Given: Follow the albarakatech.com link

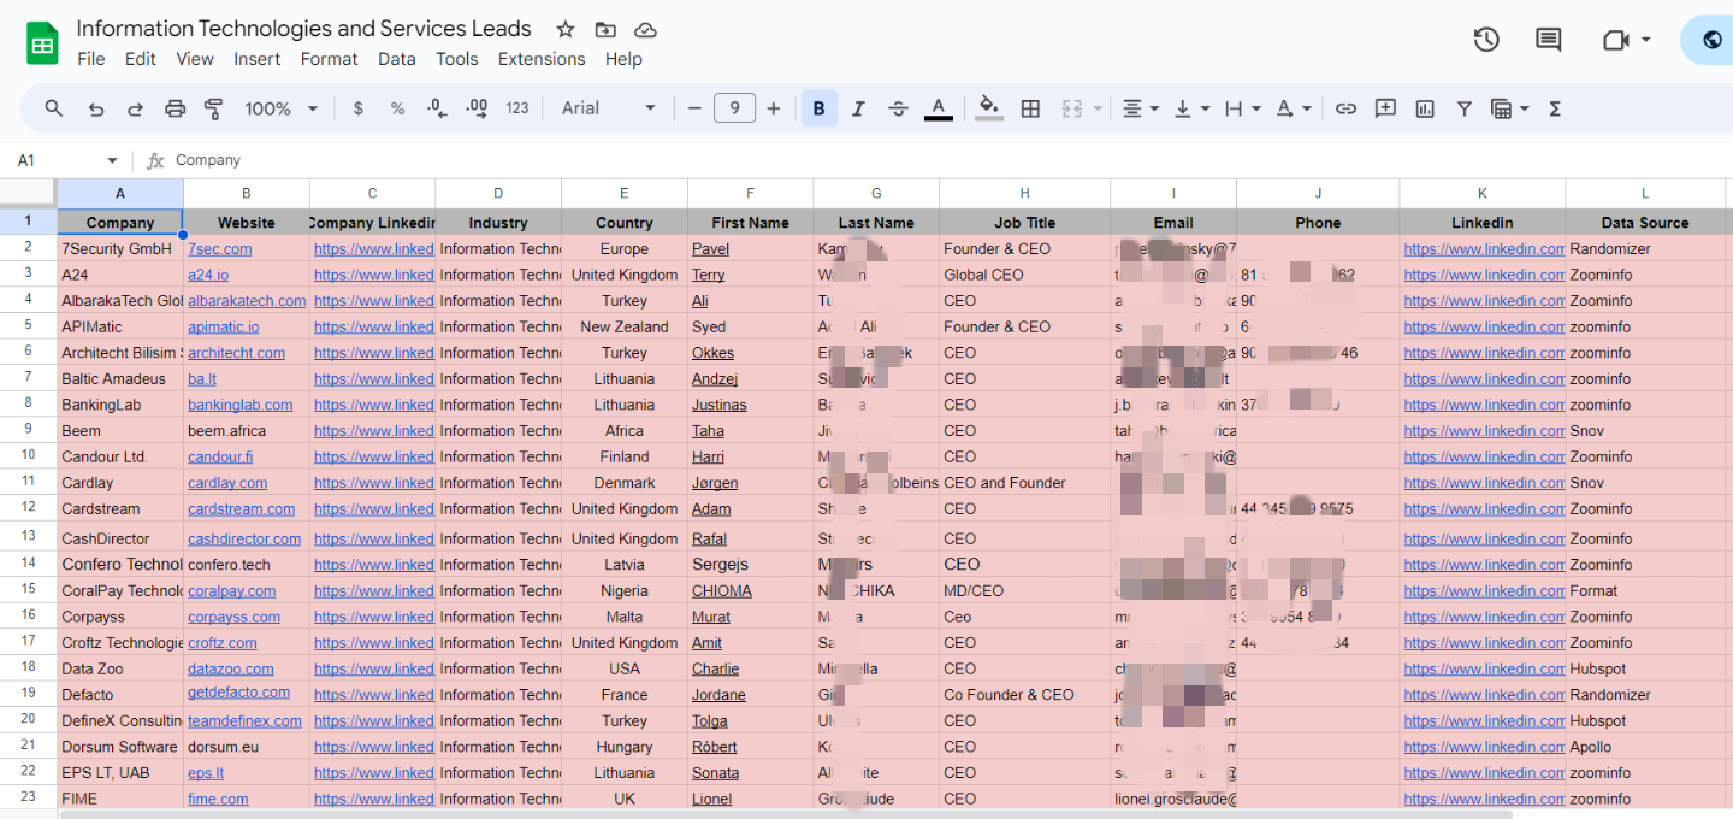Looking at the screenshot, I should click(x=247, y=301).
